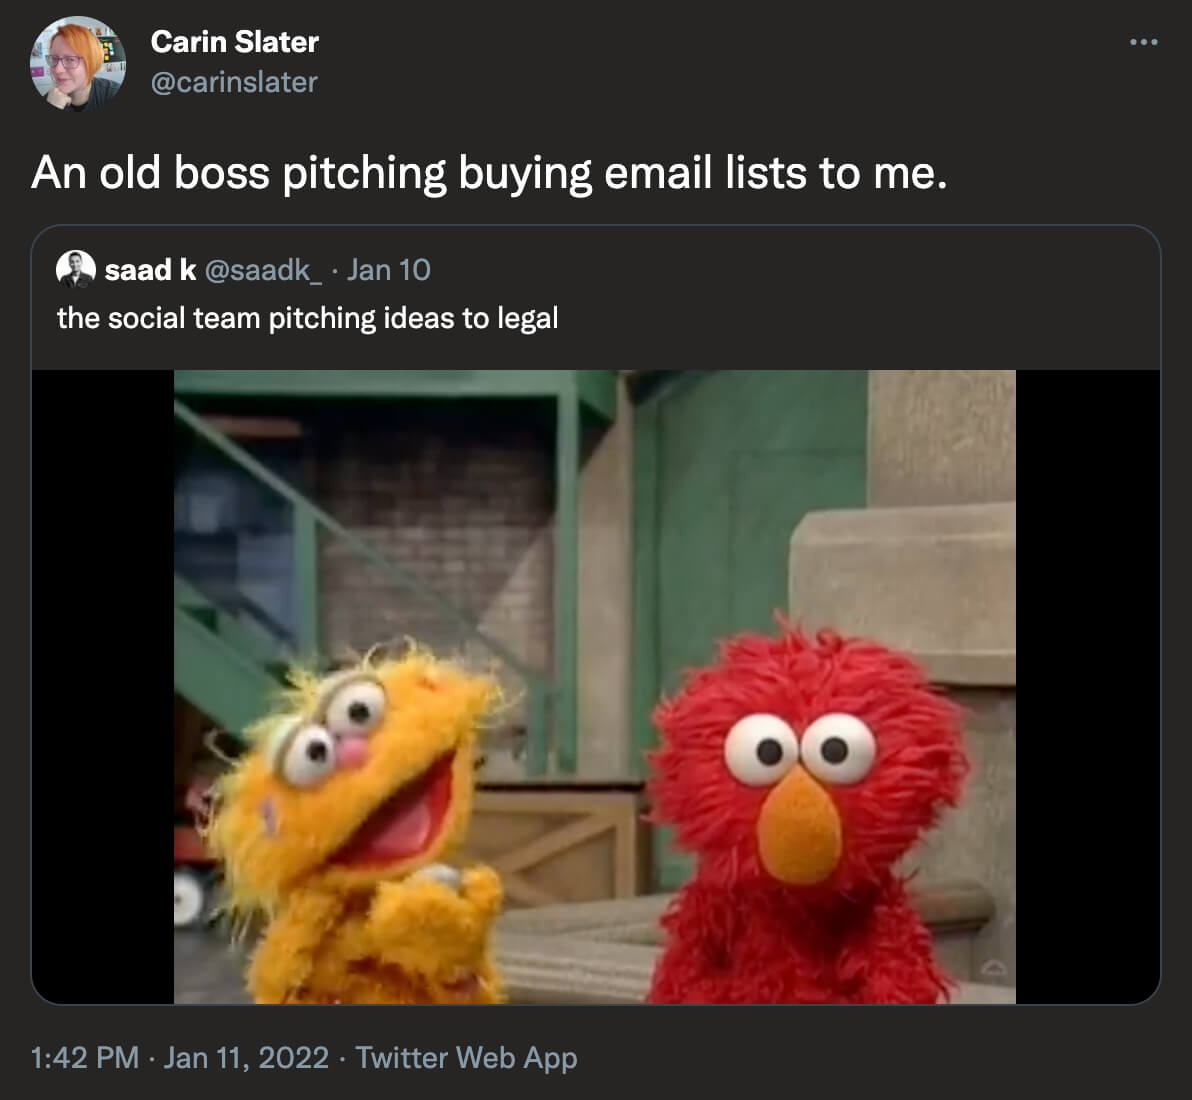Open the three-dot more options menu
This screenshot has height=1100, width=1192.
pos(1143,42)
